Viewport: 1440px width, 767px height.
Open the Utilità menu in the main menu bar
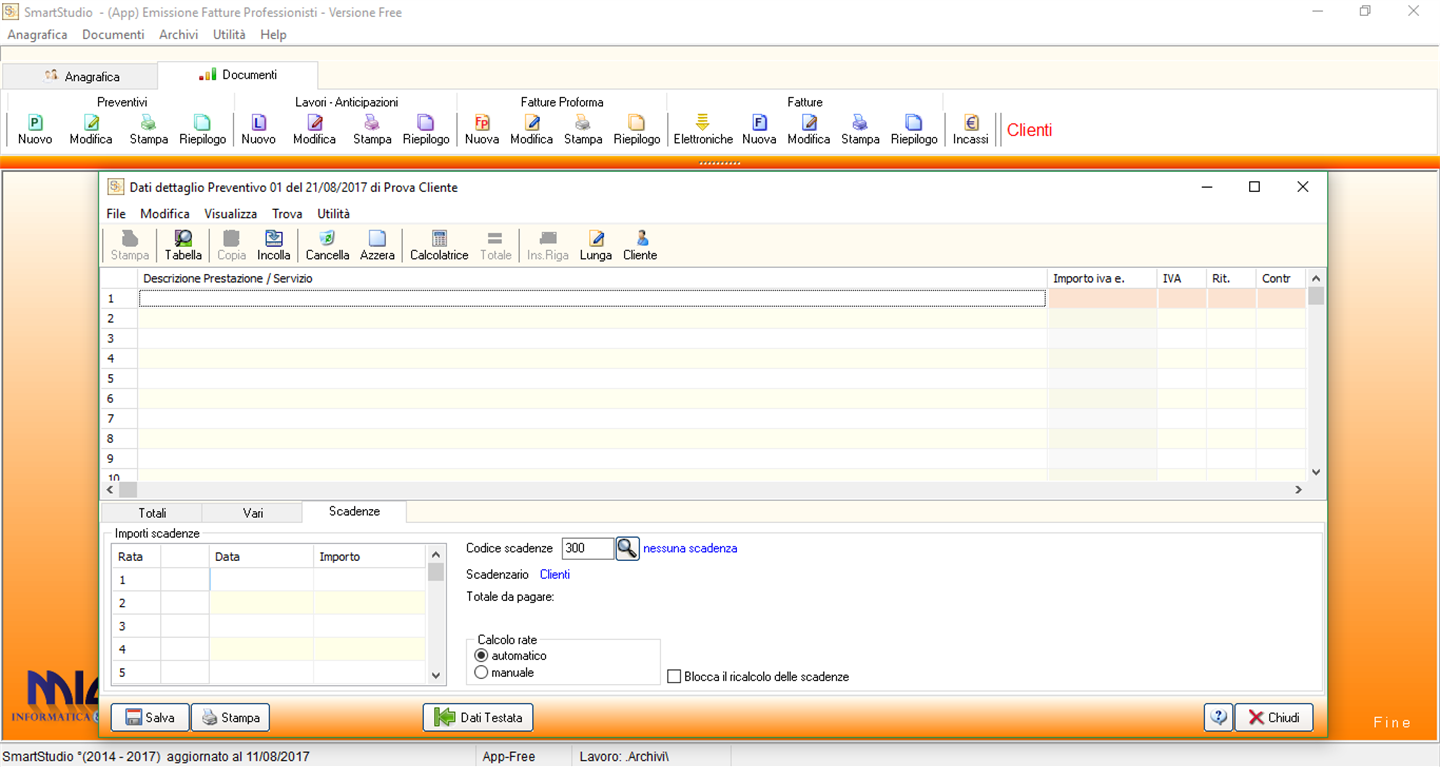229,34
